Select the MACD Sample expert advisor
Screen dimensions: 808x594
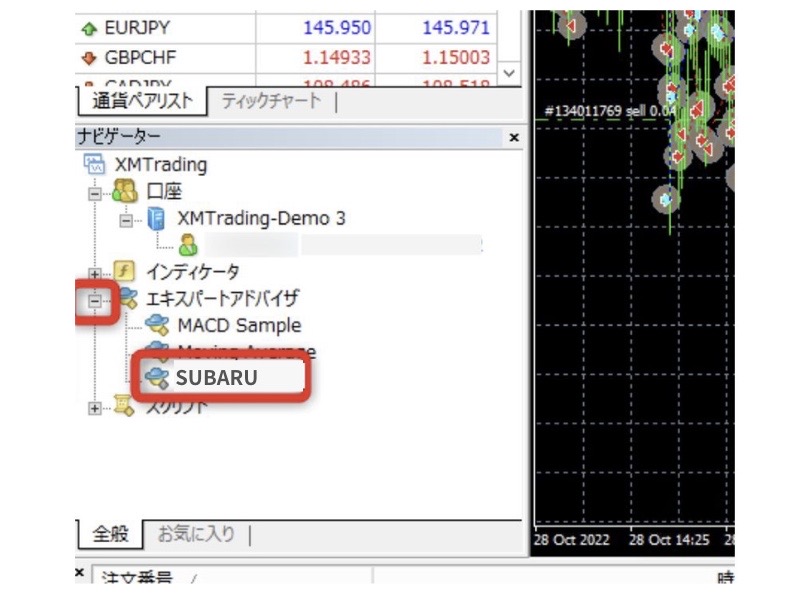tap(239, 326)
